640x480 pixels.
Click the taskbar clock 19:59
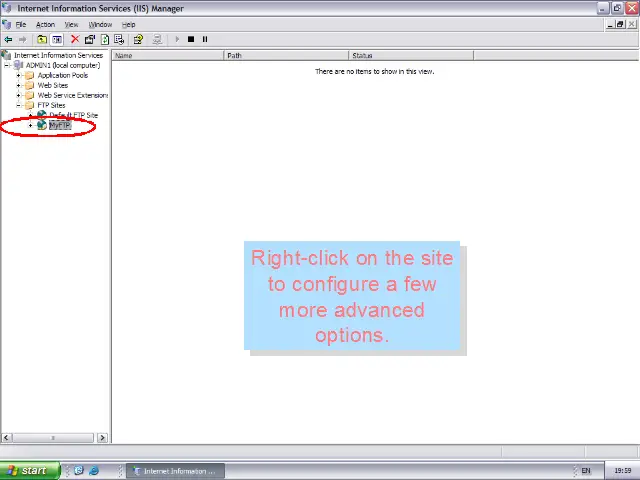tap(623, 471)
